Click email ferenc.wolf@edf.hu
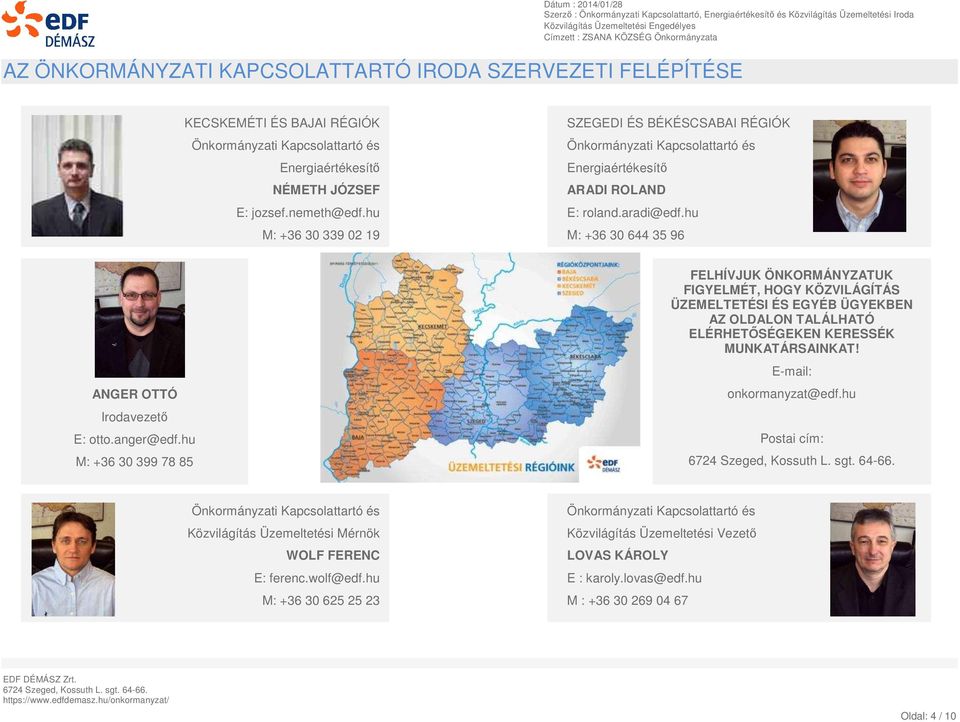The image size is (960, 722). point(324,578)
